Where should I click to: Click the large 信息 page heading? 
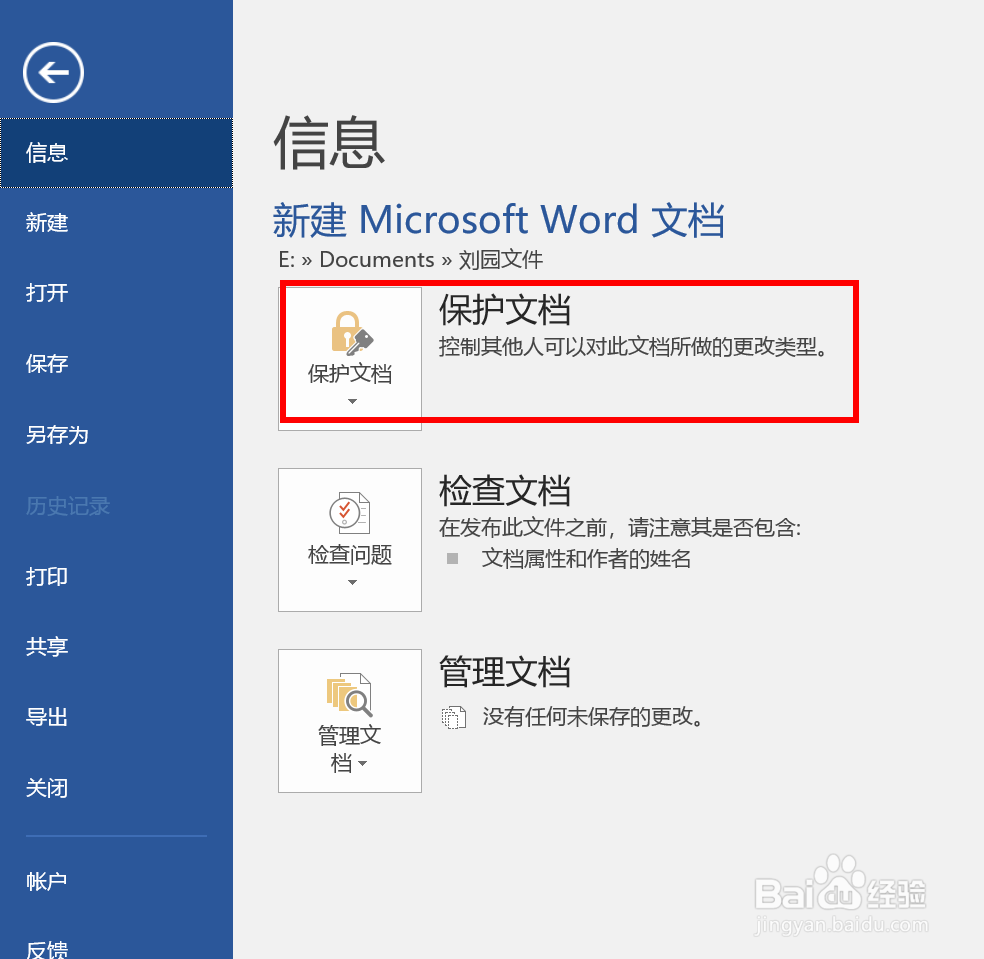click(329, 143)
